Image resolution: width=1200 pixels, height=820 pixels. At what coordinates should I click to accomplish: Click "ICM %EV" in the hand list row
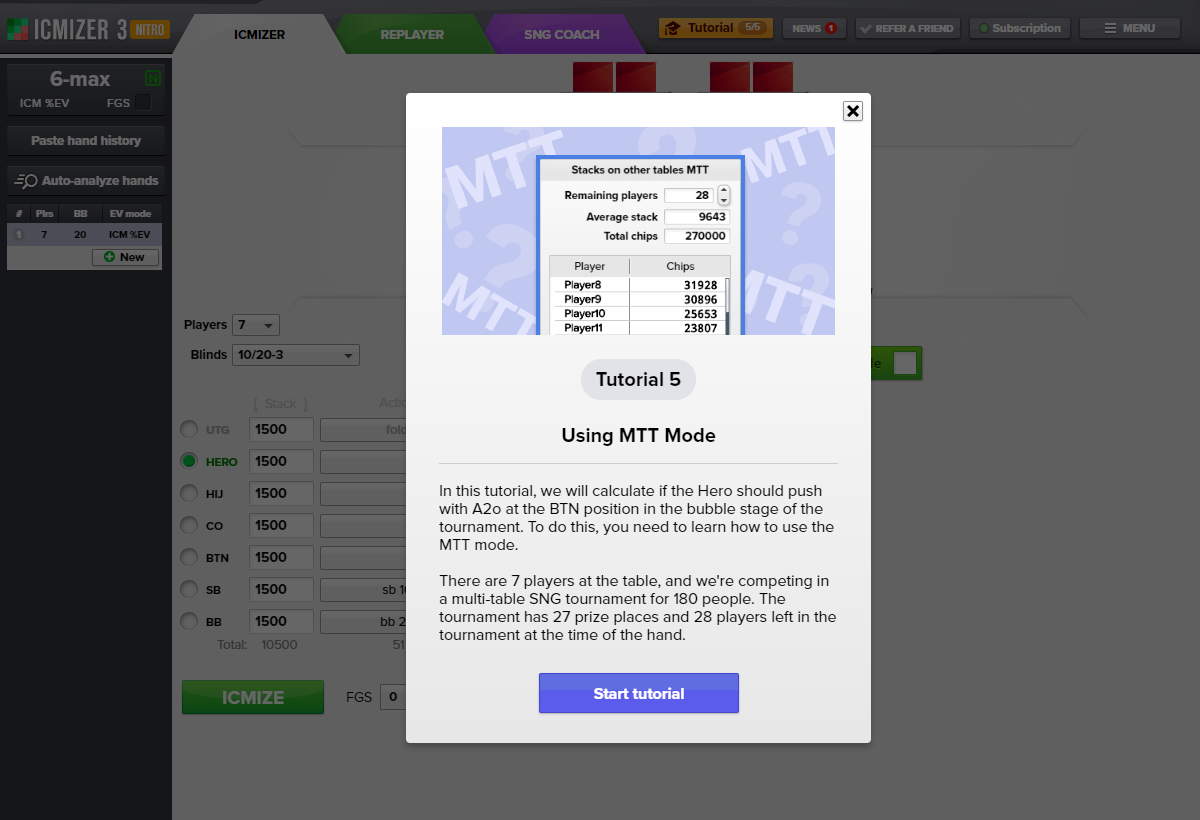pyautogui.click(x=130, y=235)
